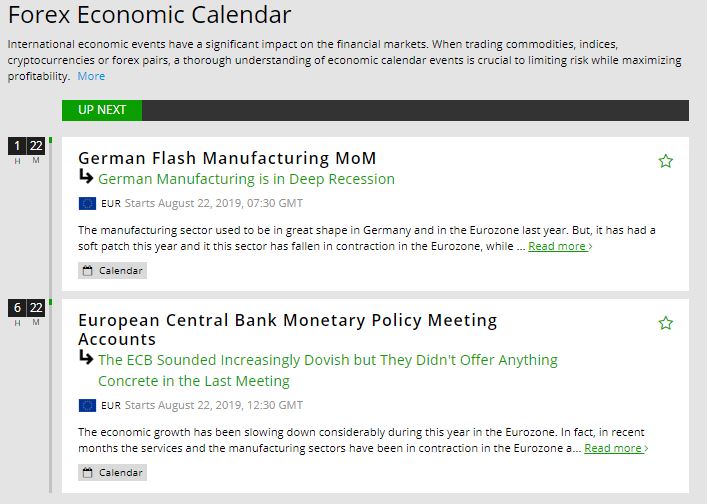Open German Flash Manufacturing MoM event title

[x=227, y=158]
